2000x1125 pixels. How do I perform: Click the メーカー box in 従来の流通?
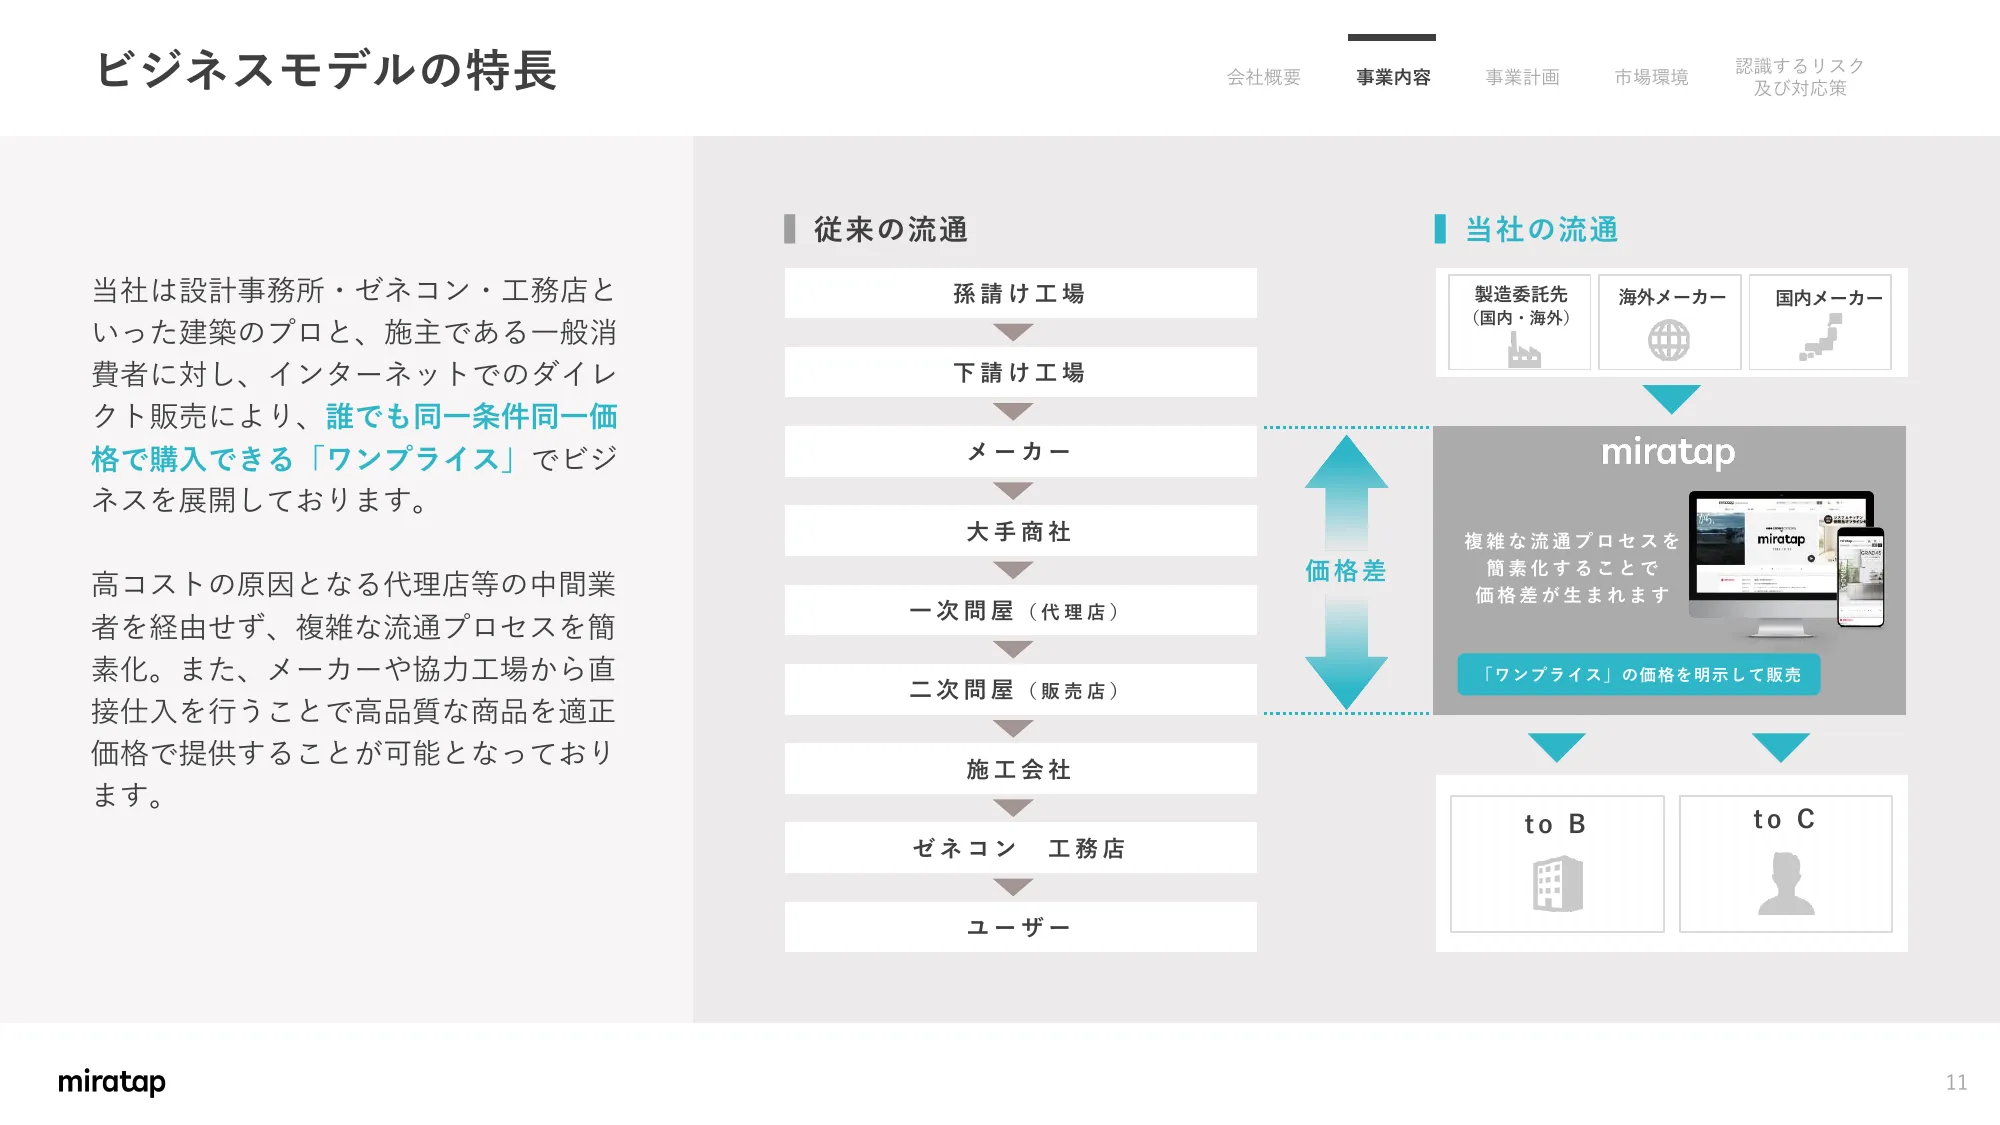[x=1020, y=452]
